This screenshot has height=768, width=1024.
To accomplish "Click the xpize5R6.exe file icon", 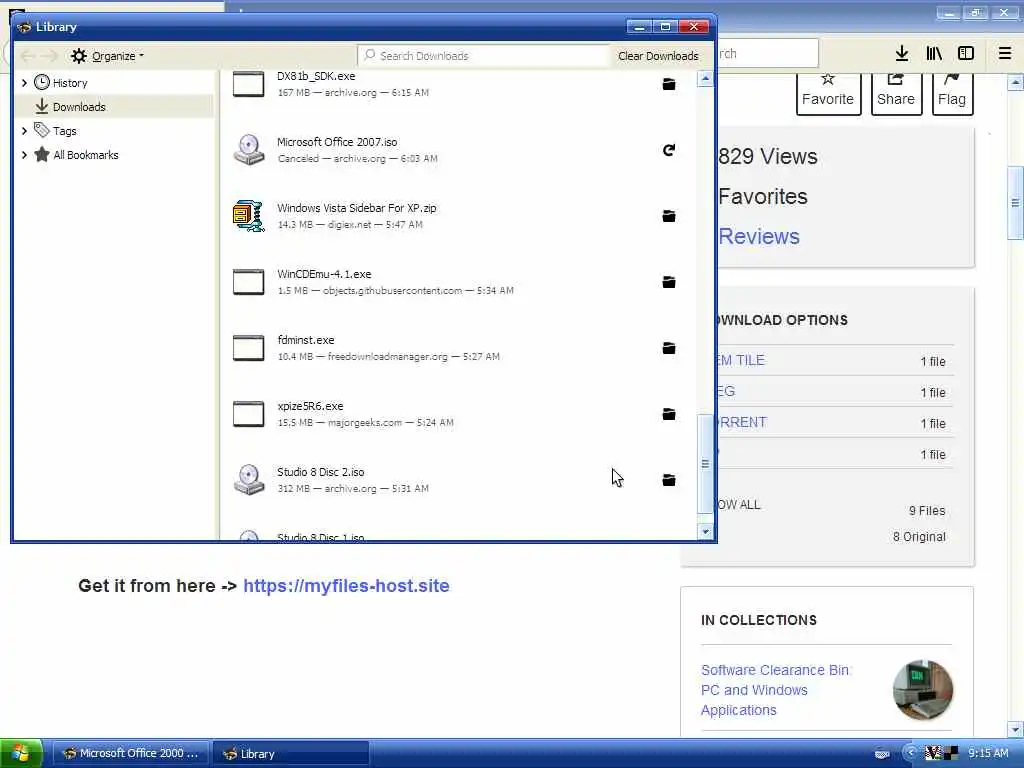I will pos(249,414).
